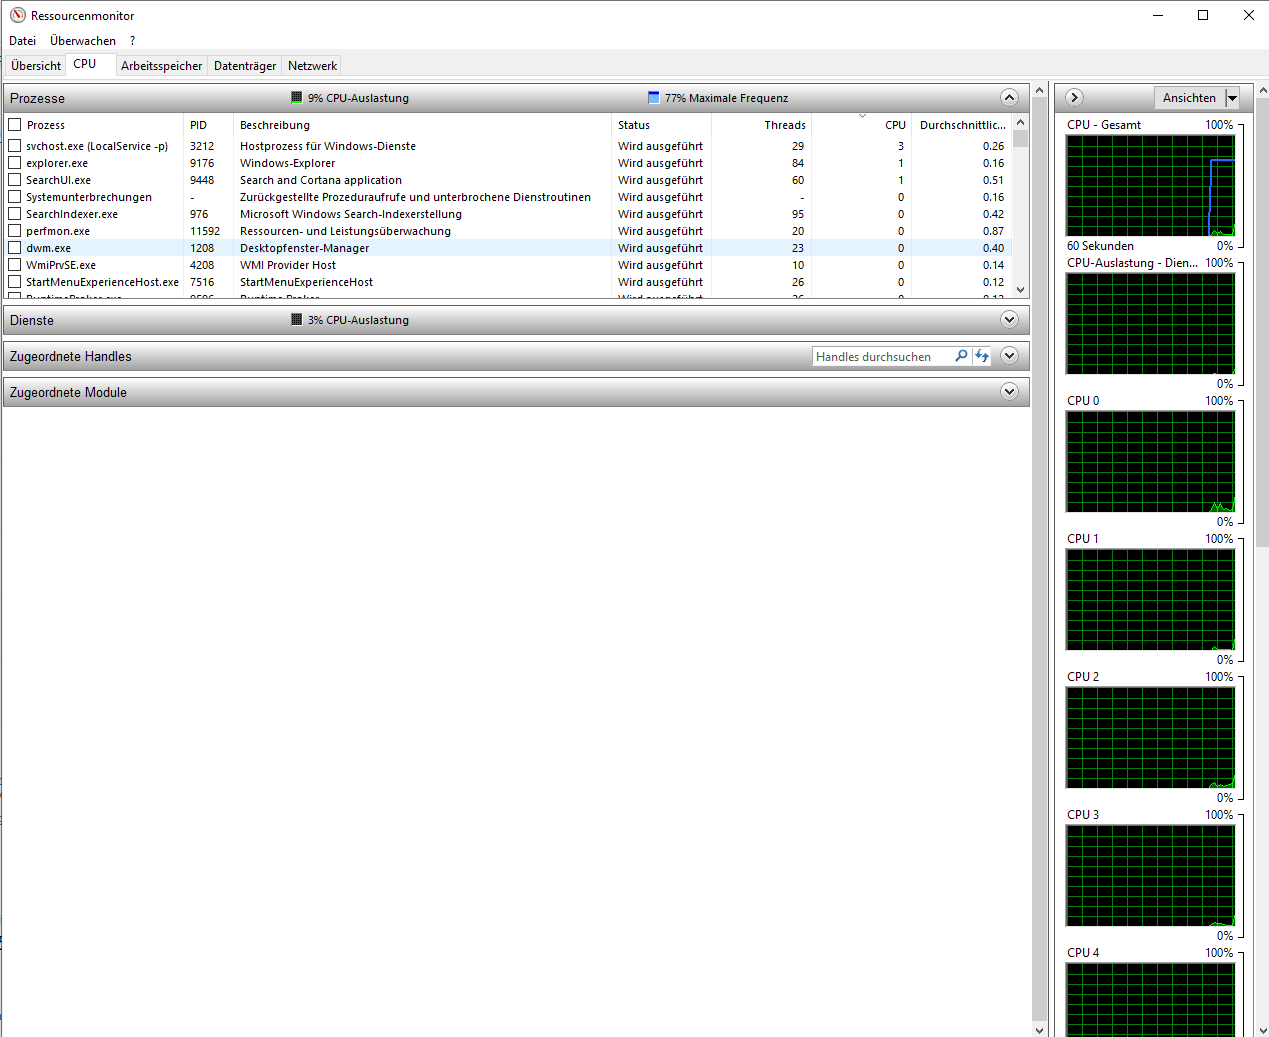Check the explorer.exe process box
The image size is (1269, 1037).
pyautogui.click(x=15, y=163)
